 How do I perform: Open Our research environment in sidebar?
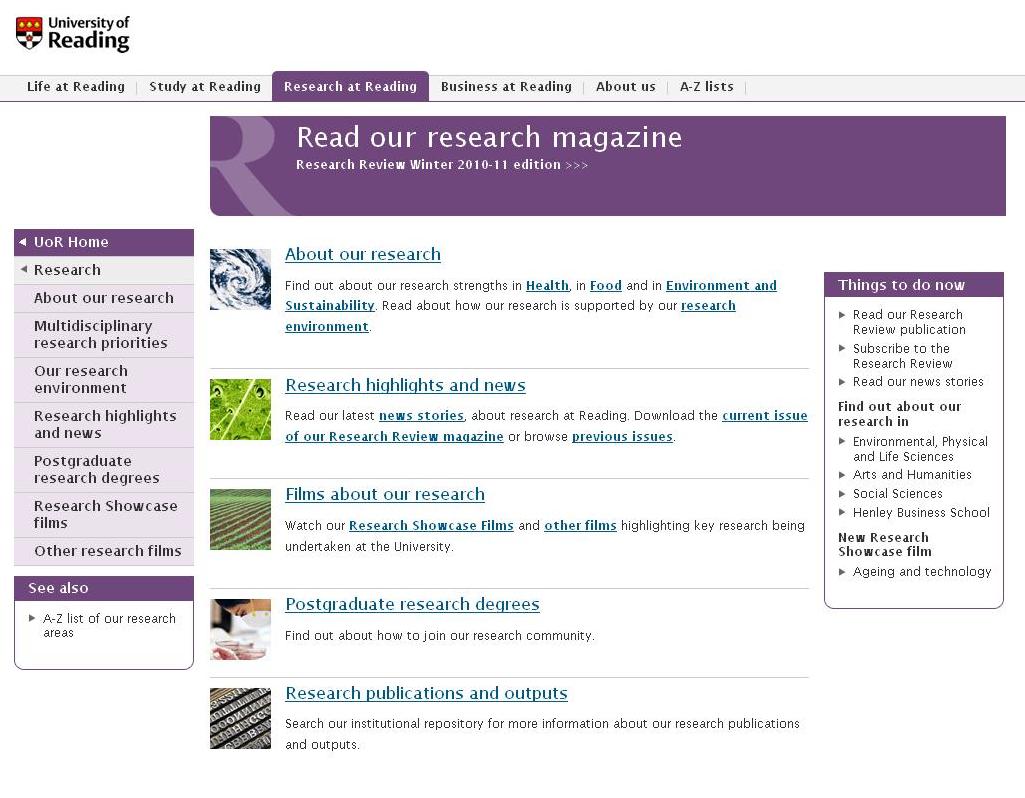[x=104, y=380]
